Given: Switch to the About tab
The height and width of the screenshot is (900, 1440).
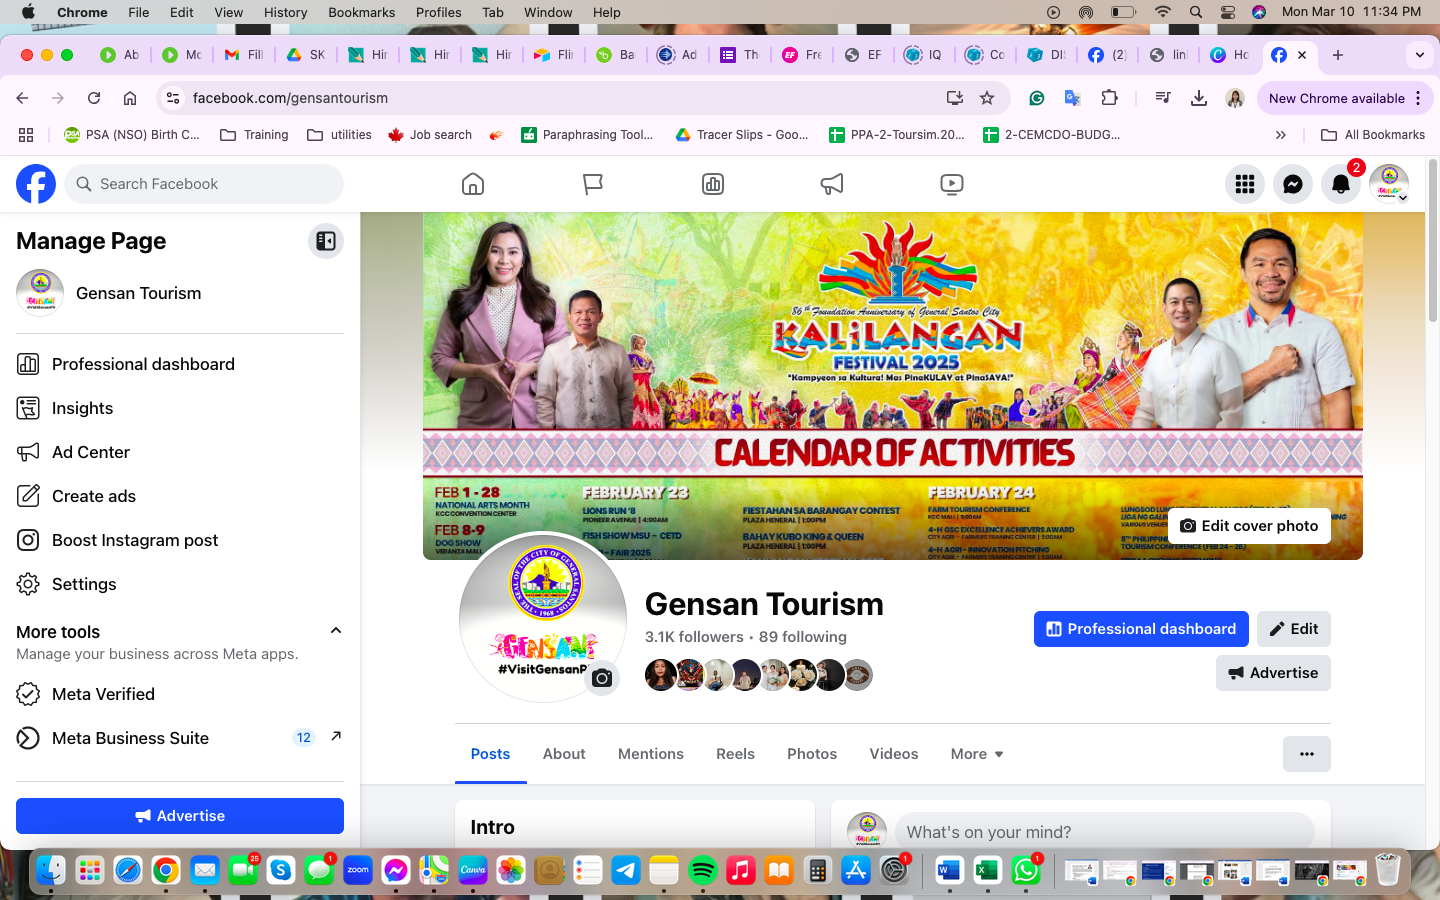Looking at the screenshot, I should [x=564, y=754].
